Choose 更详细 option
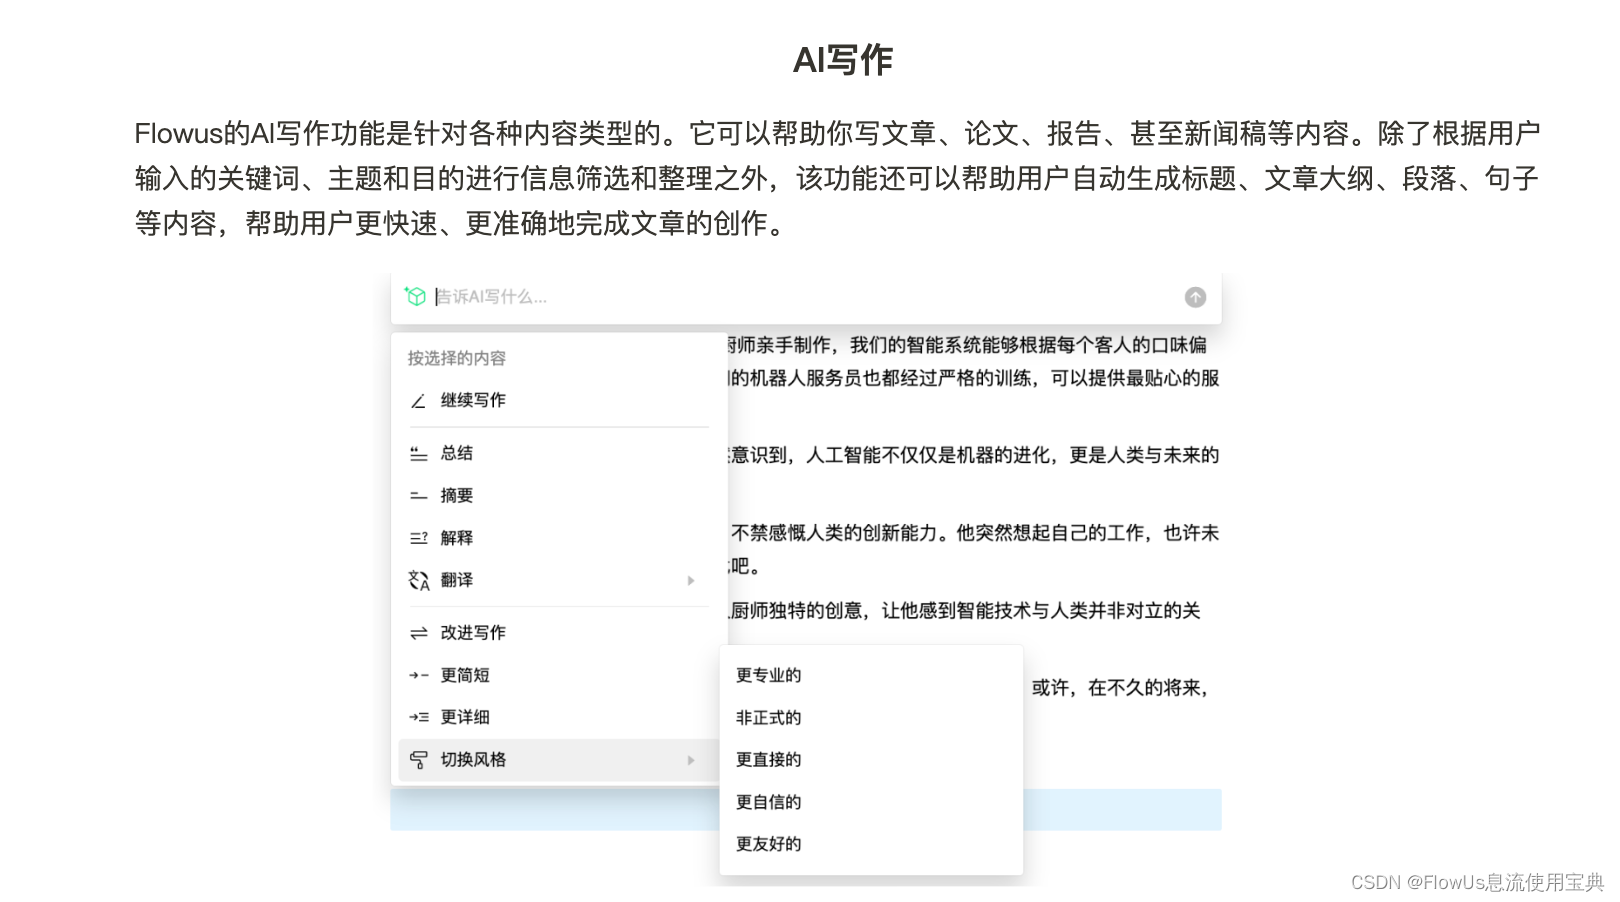The height and width of the screenshot is (902, 1620). pyautogui.click(x=558, y=717)
